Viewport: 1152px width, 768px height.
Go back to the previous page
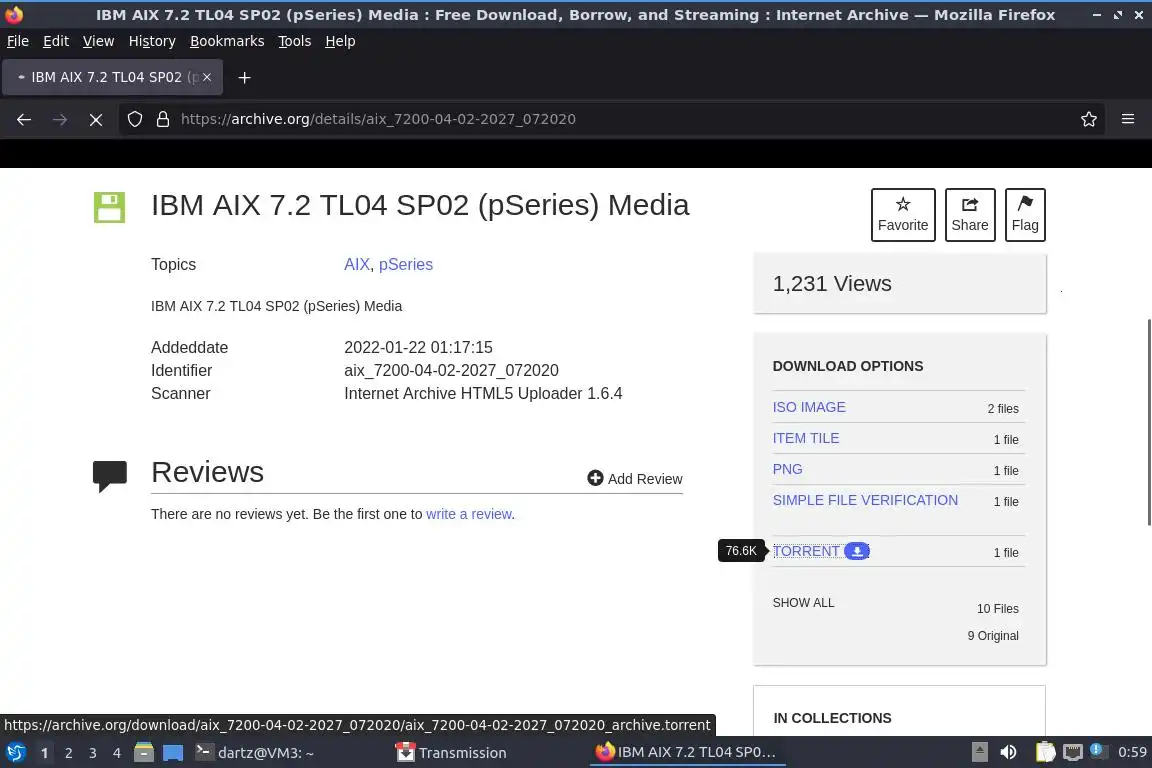24,119
